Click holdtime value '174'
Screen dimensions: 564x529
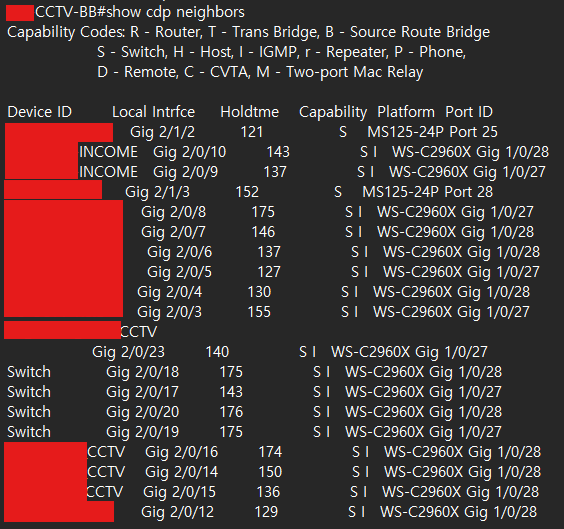point(270,452)
